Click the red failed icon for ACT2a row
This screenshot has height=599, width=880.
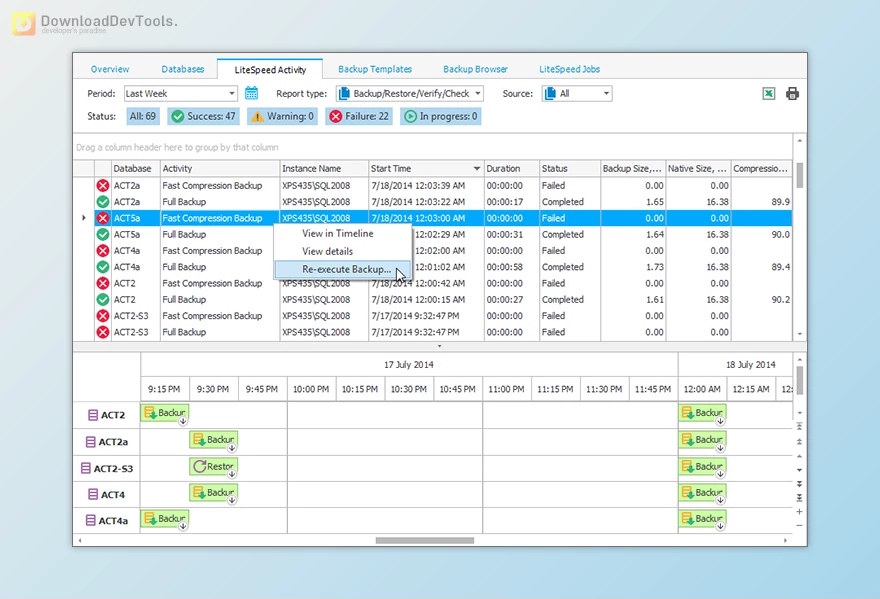tap(102, 186)
